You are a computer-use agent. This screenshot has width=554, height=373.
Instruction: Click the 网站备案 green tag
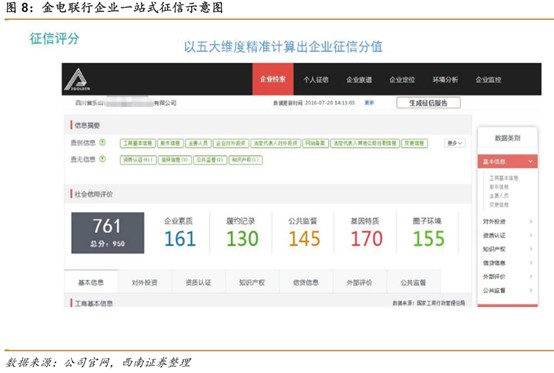[316, 143]
